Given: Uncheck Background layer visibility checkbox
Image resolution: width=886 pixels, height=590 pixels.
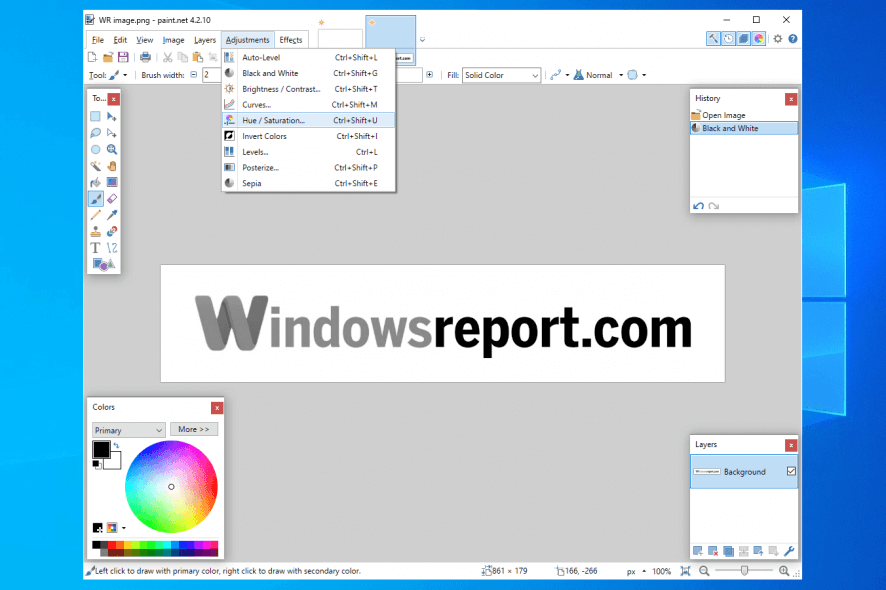Looking at the screenshot, I should pyautogui.click(x=791, y=471).
